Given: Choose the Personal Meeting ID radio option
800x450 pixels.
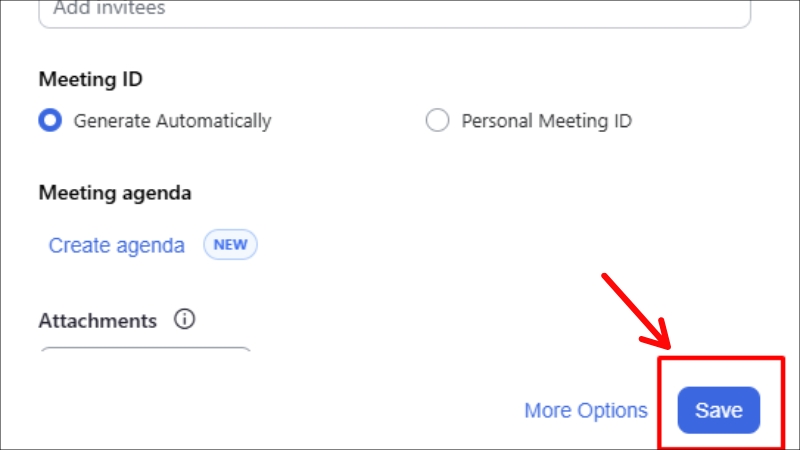Looking at the screenshot, I should click(437, 121).
